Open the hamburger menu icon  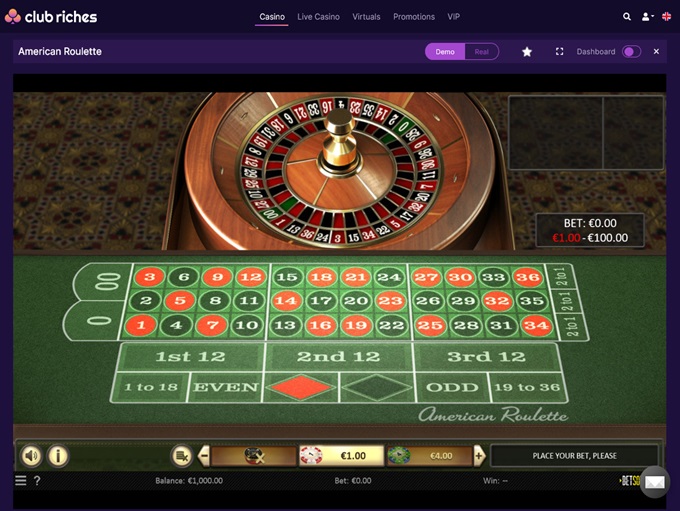tap(21, 480)
